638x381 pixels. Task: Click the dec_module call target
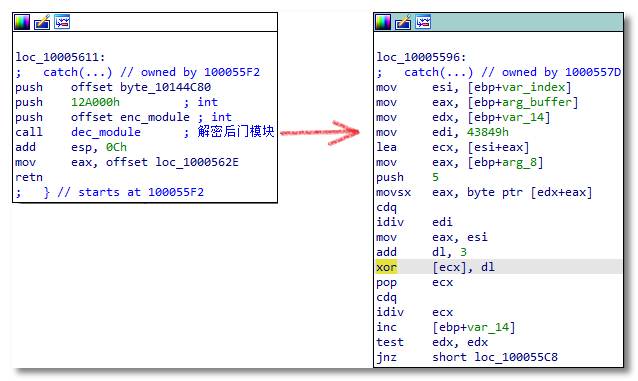pos(106,132)
